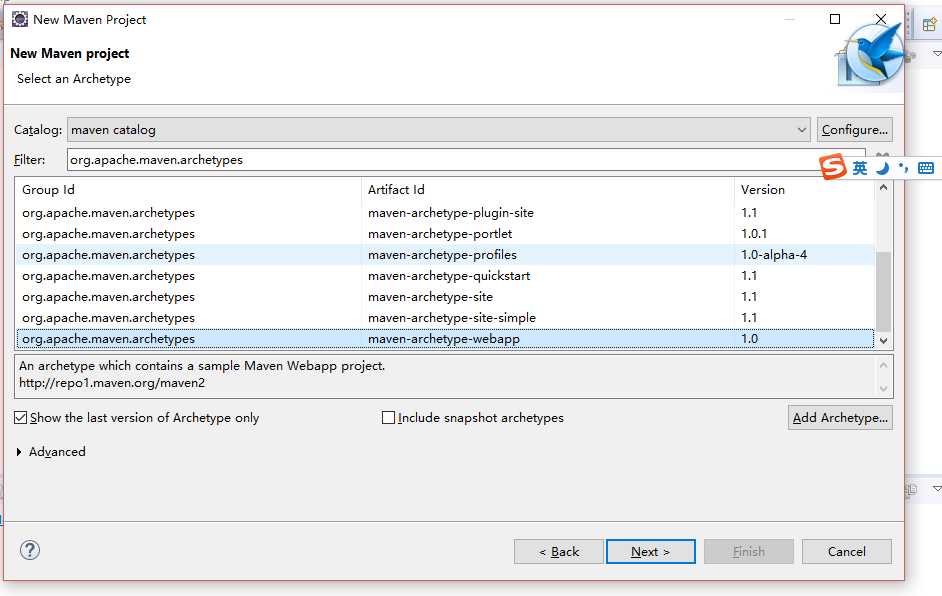
Task: Click the Sogou input method S logo
Action: pyautogui.click(x=833, y=166)
